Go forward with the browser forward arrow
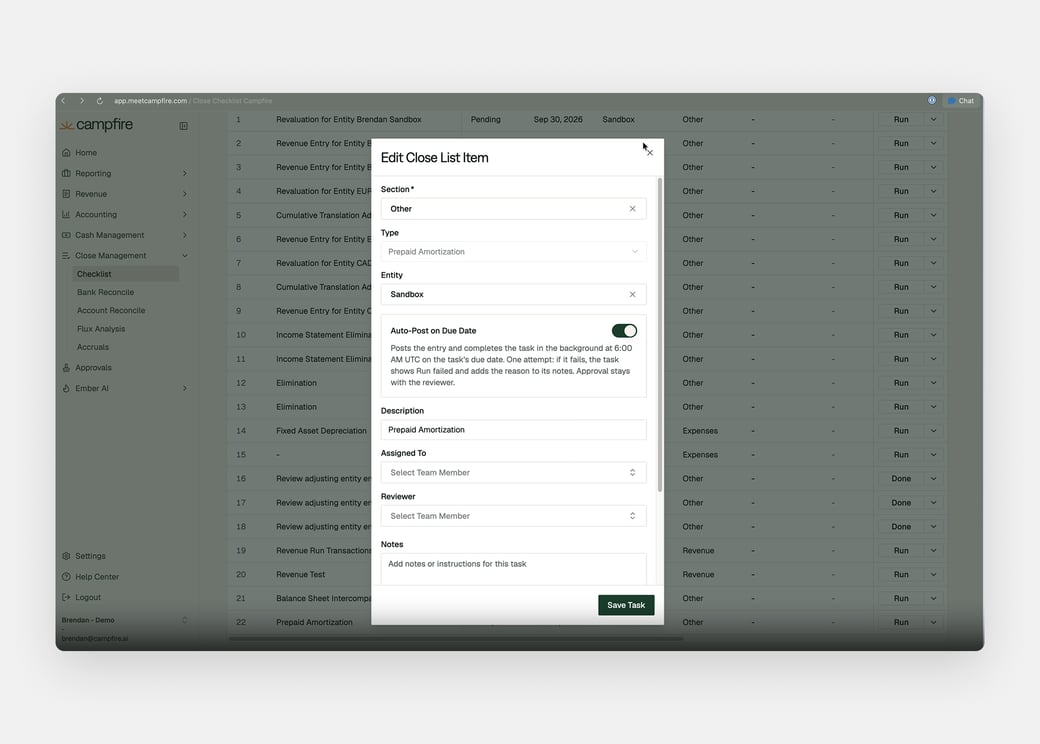 click(82, 101)
